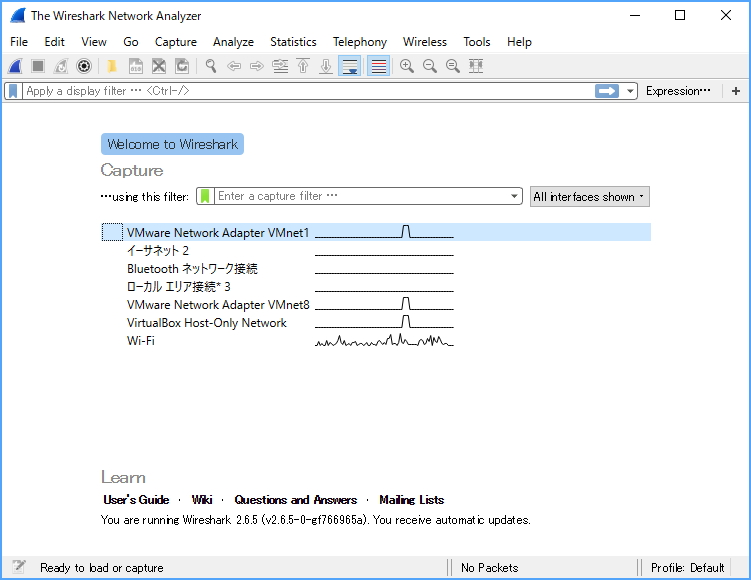Open the Help menu
The image size is (751, 580).
(519, 42)
